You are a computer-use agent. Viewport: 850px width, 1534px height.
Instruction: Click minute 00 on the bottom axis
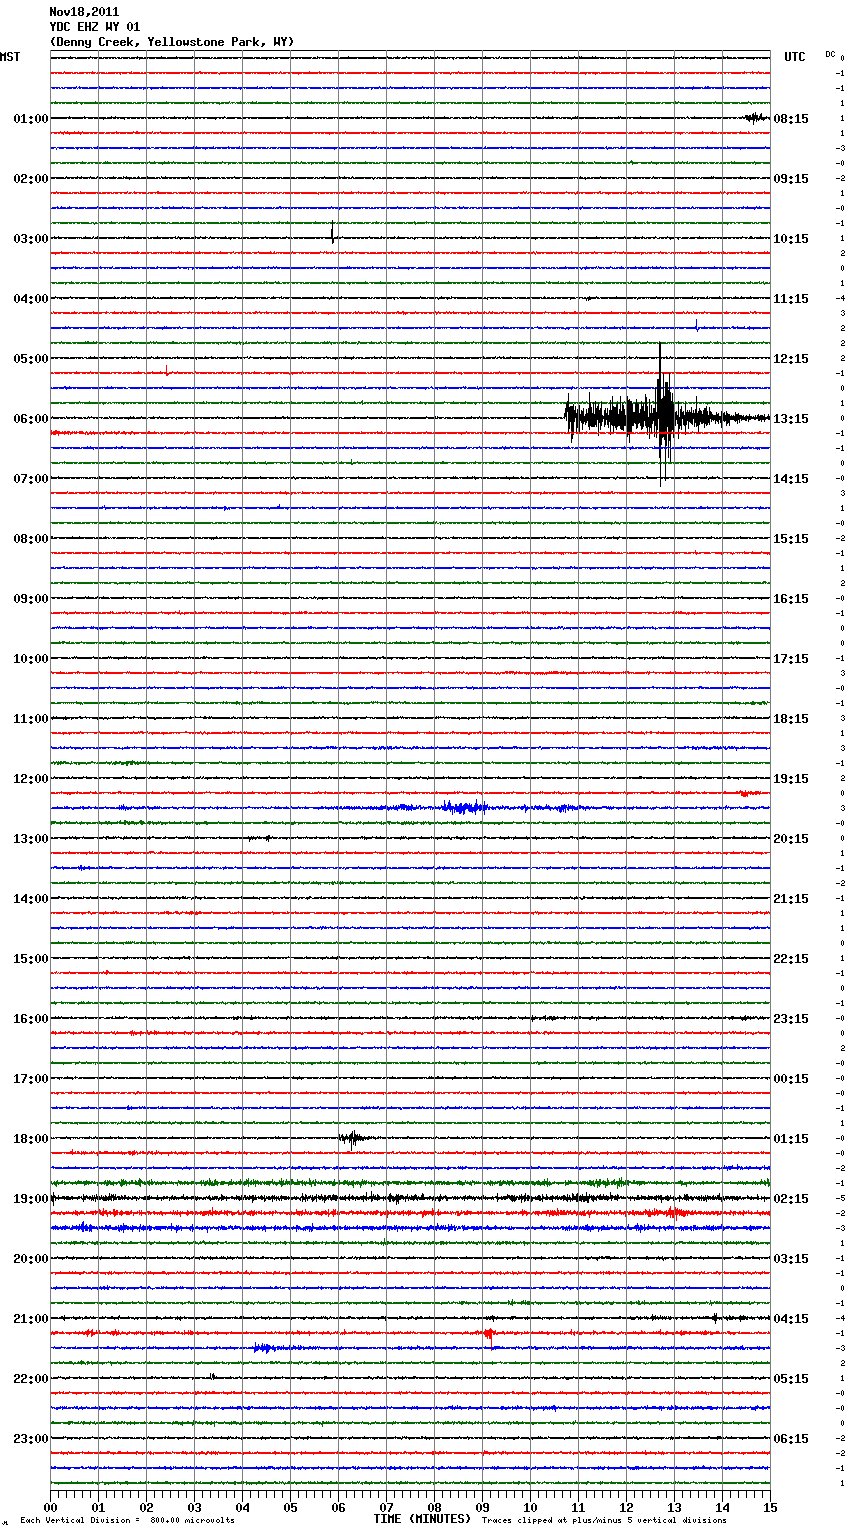click(x=50, y=1507)
